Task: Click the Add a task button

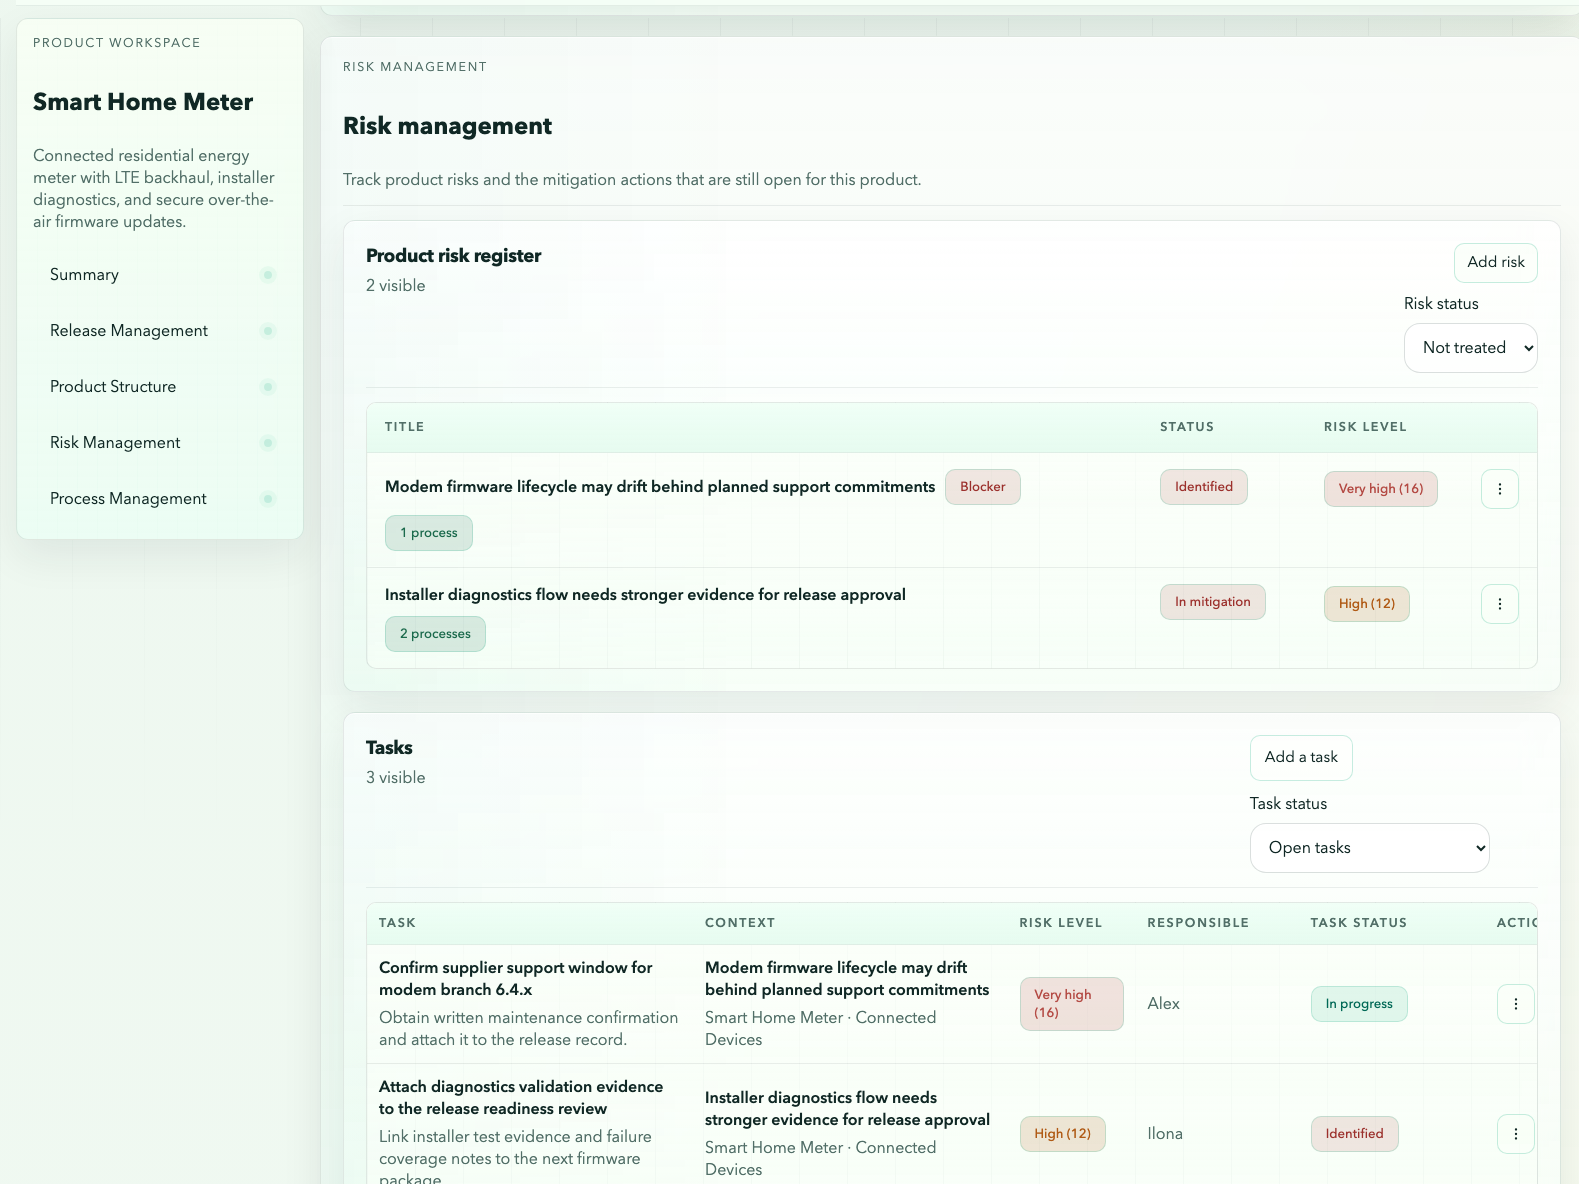Action: pos(1300,758)
